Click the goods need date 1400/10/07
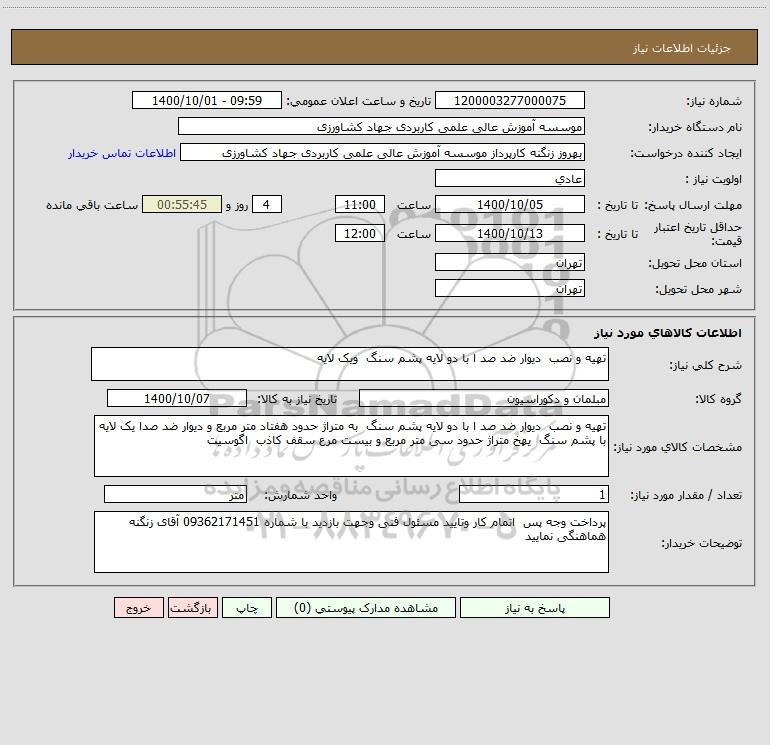This screenshot has width=770, height=745. coord(177,398)
